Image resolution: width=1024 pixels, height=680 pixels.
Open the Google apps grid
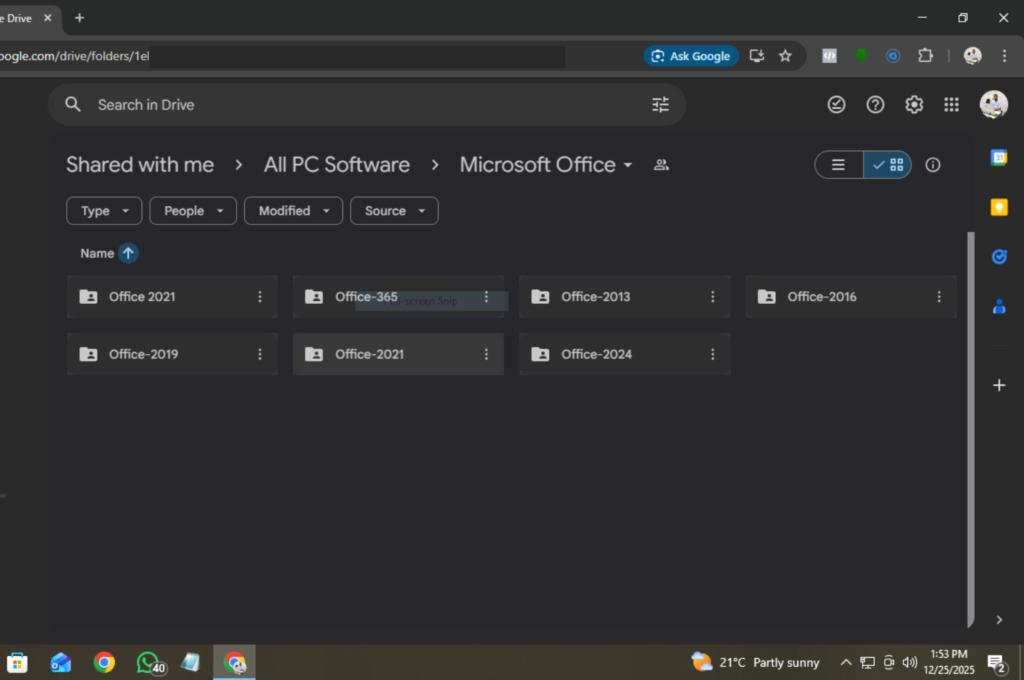pos(951,105)
